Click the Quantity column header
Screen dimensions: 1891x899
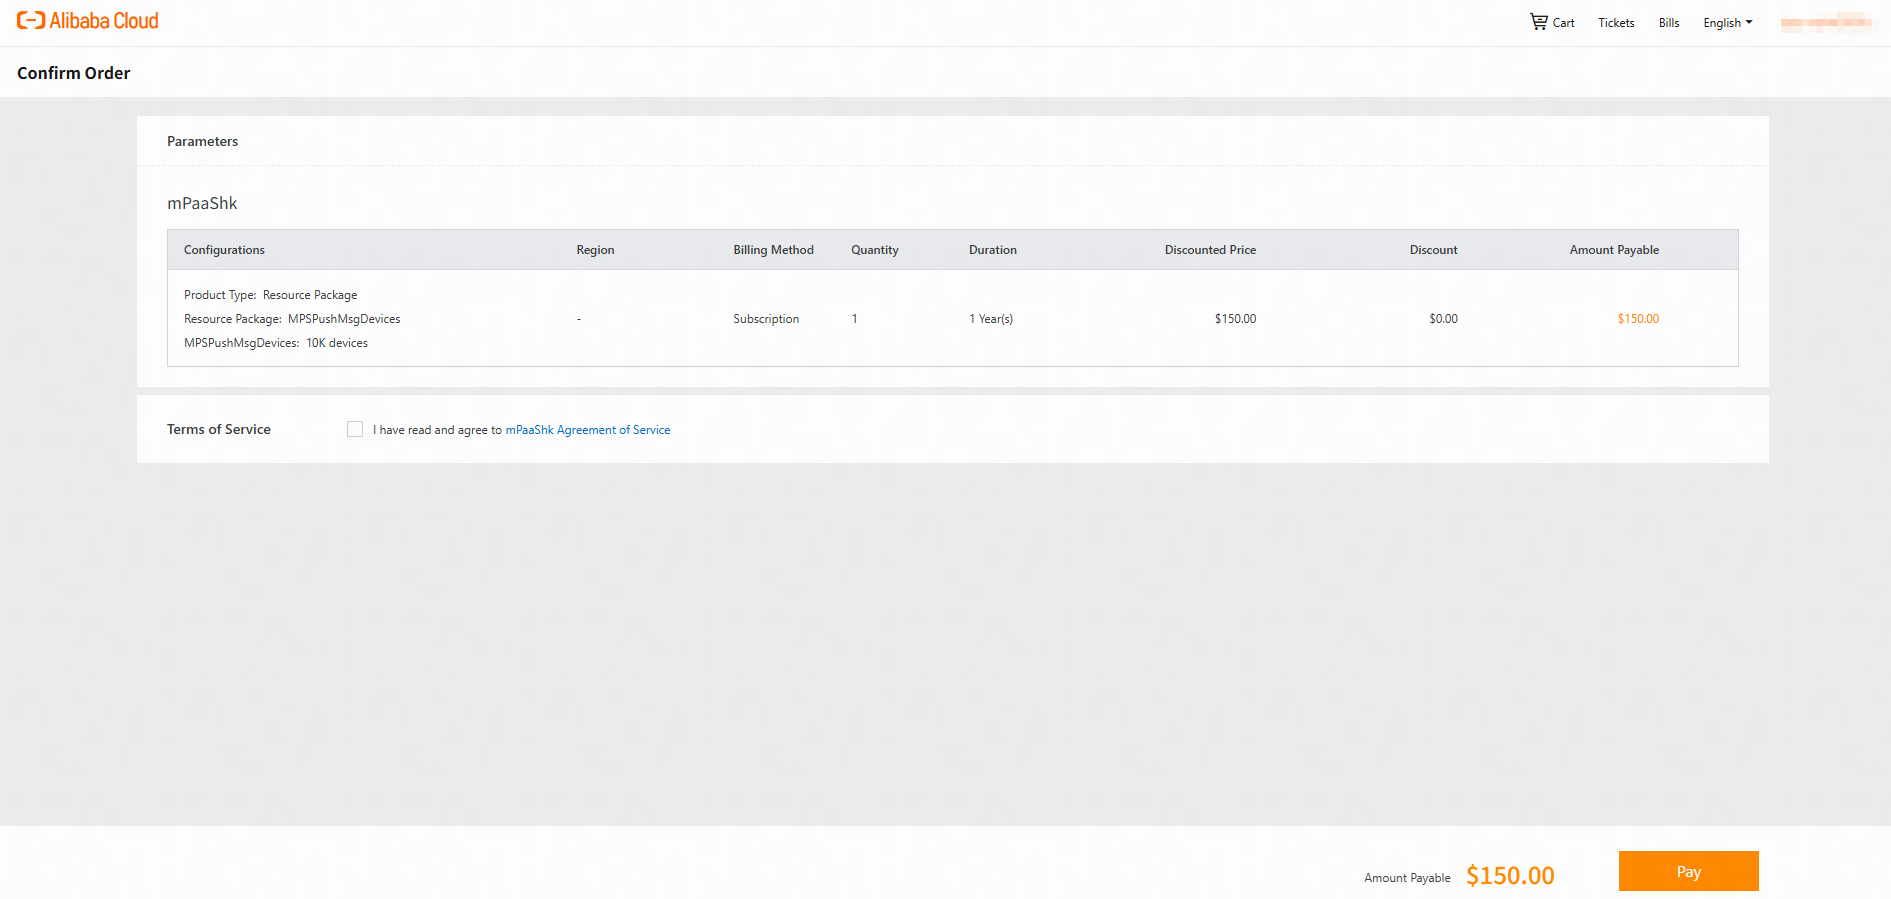point(875,250)
